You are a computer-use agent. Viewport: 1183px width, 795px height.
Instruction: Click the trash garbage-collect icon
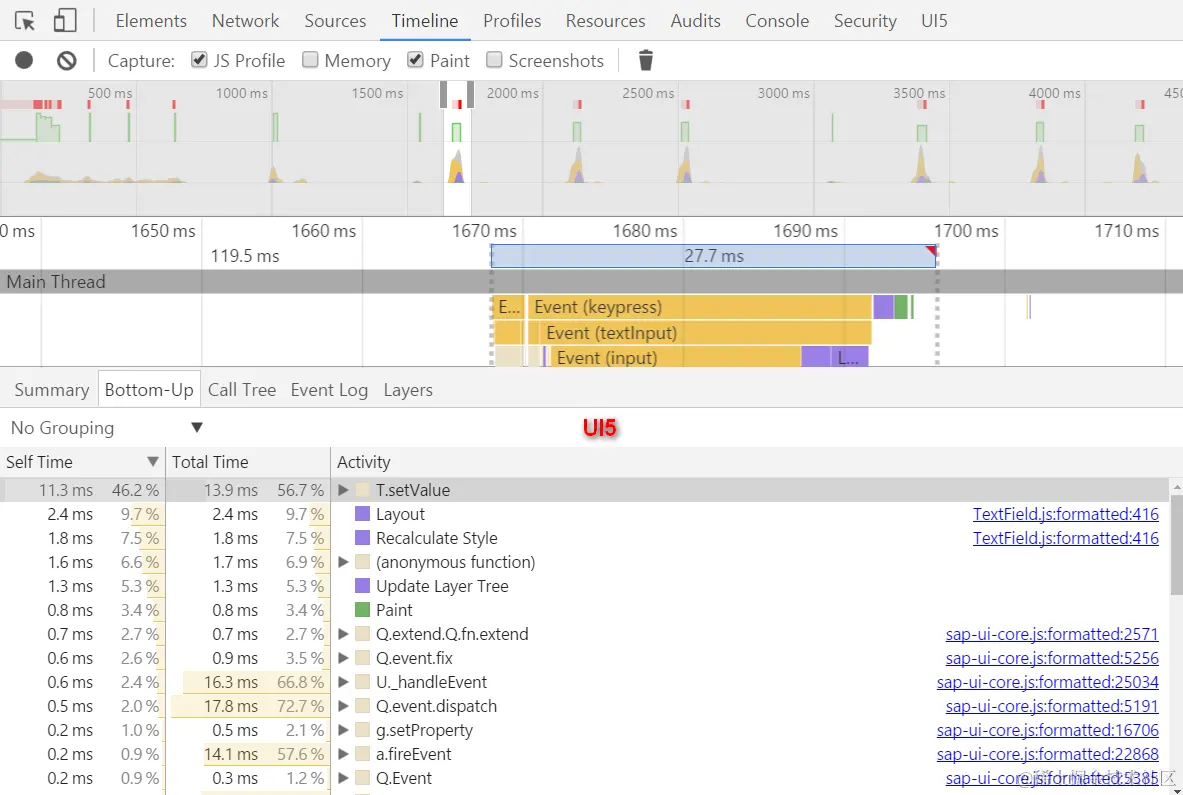tap(645, 60)
